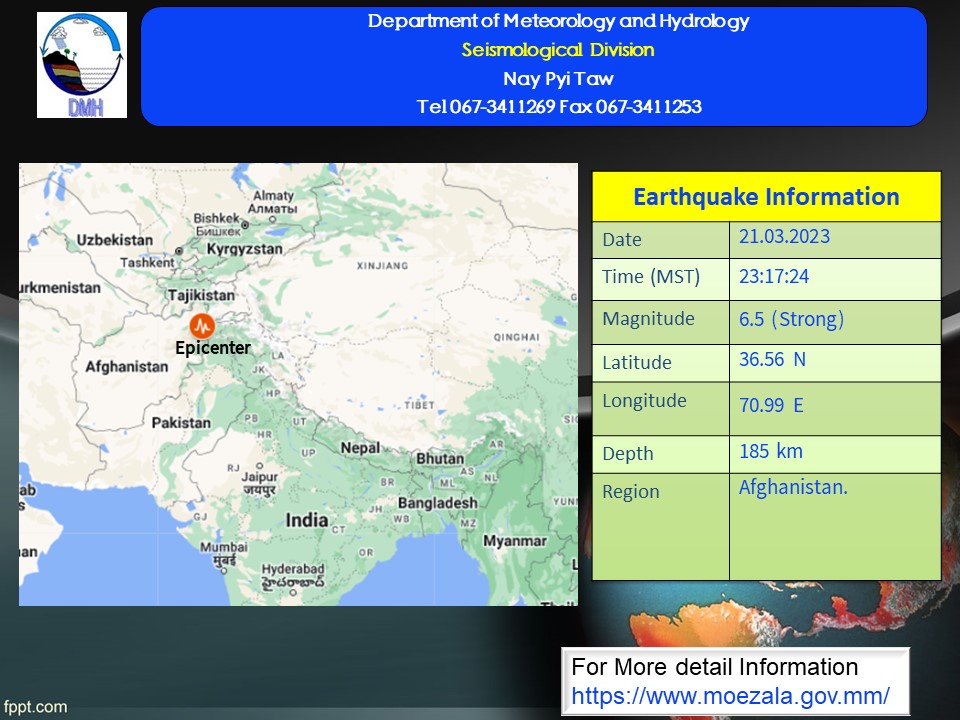
Task: Click the date value "21.03.2023"
Action: (x=784, y=236)
